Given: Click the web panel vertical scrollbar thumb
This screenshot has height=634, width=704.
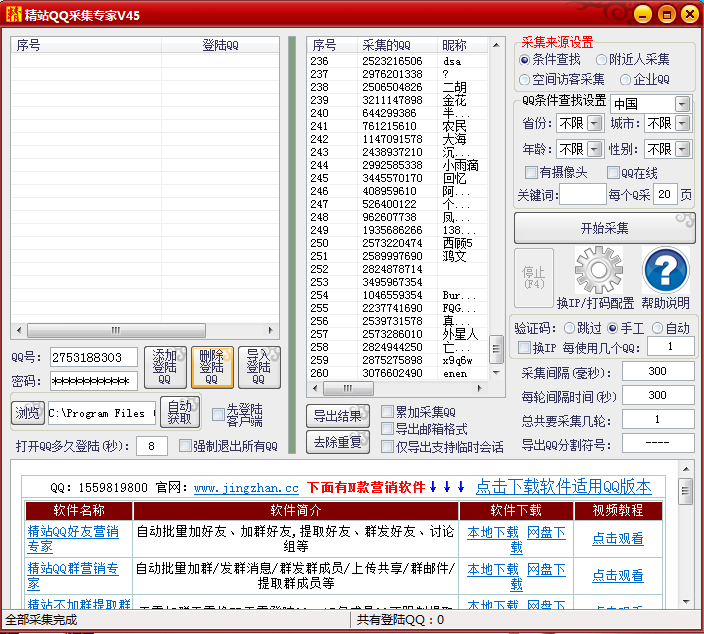Looking at the screenshot, I should tap(685, 492).
